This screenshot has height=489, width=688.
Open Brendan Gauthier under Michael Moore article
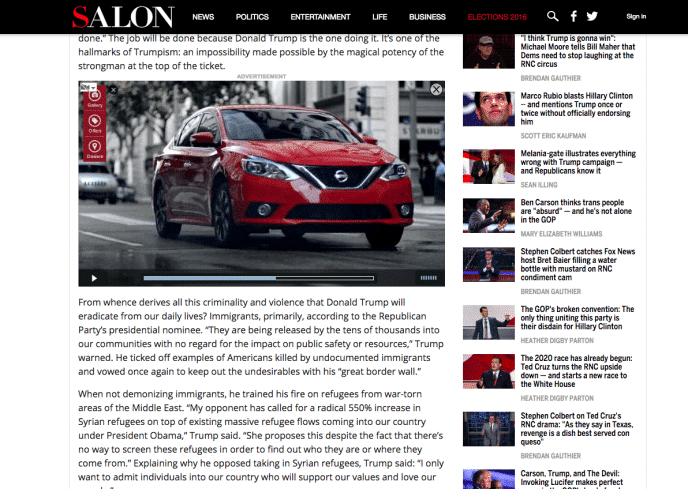(551, 78)
